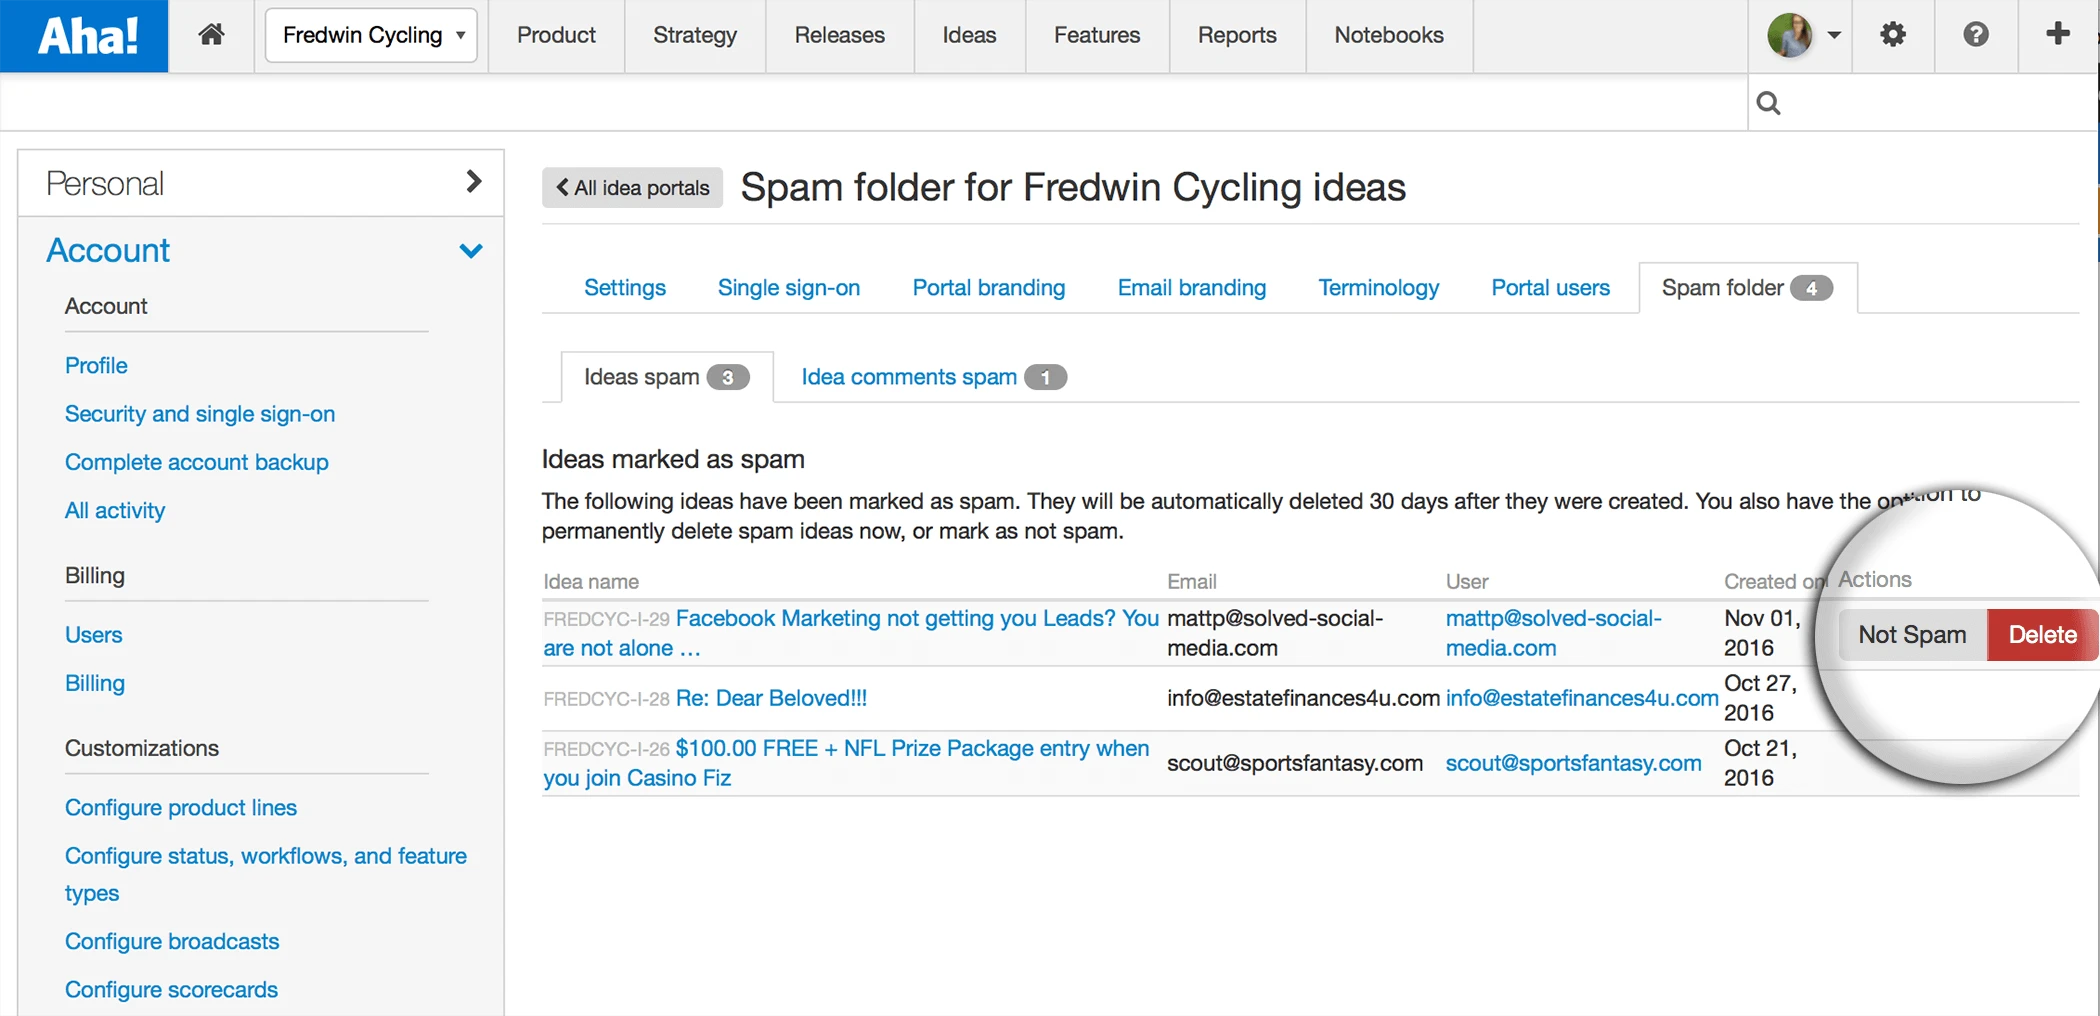
Task: Open the Strategy menu
Action: point(695,35)
